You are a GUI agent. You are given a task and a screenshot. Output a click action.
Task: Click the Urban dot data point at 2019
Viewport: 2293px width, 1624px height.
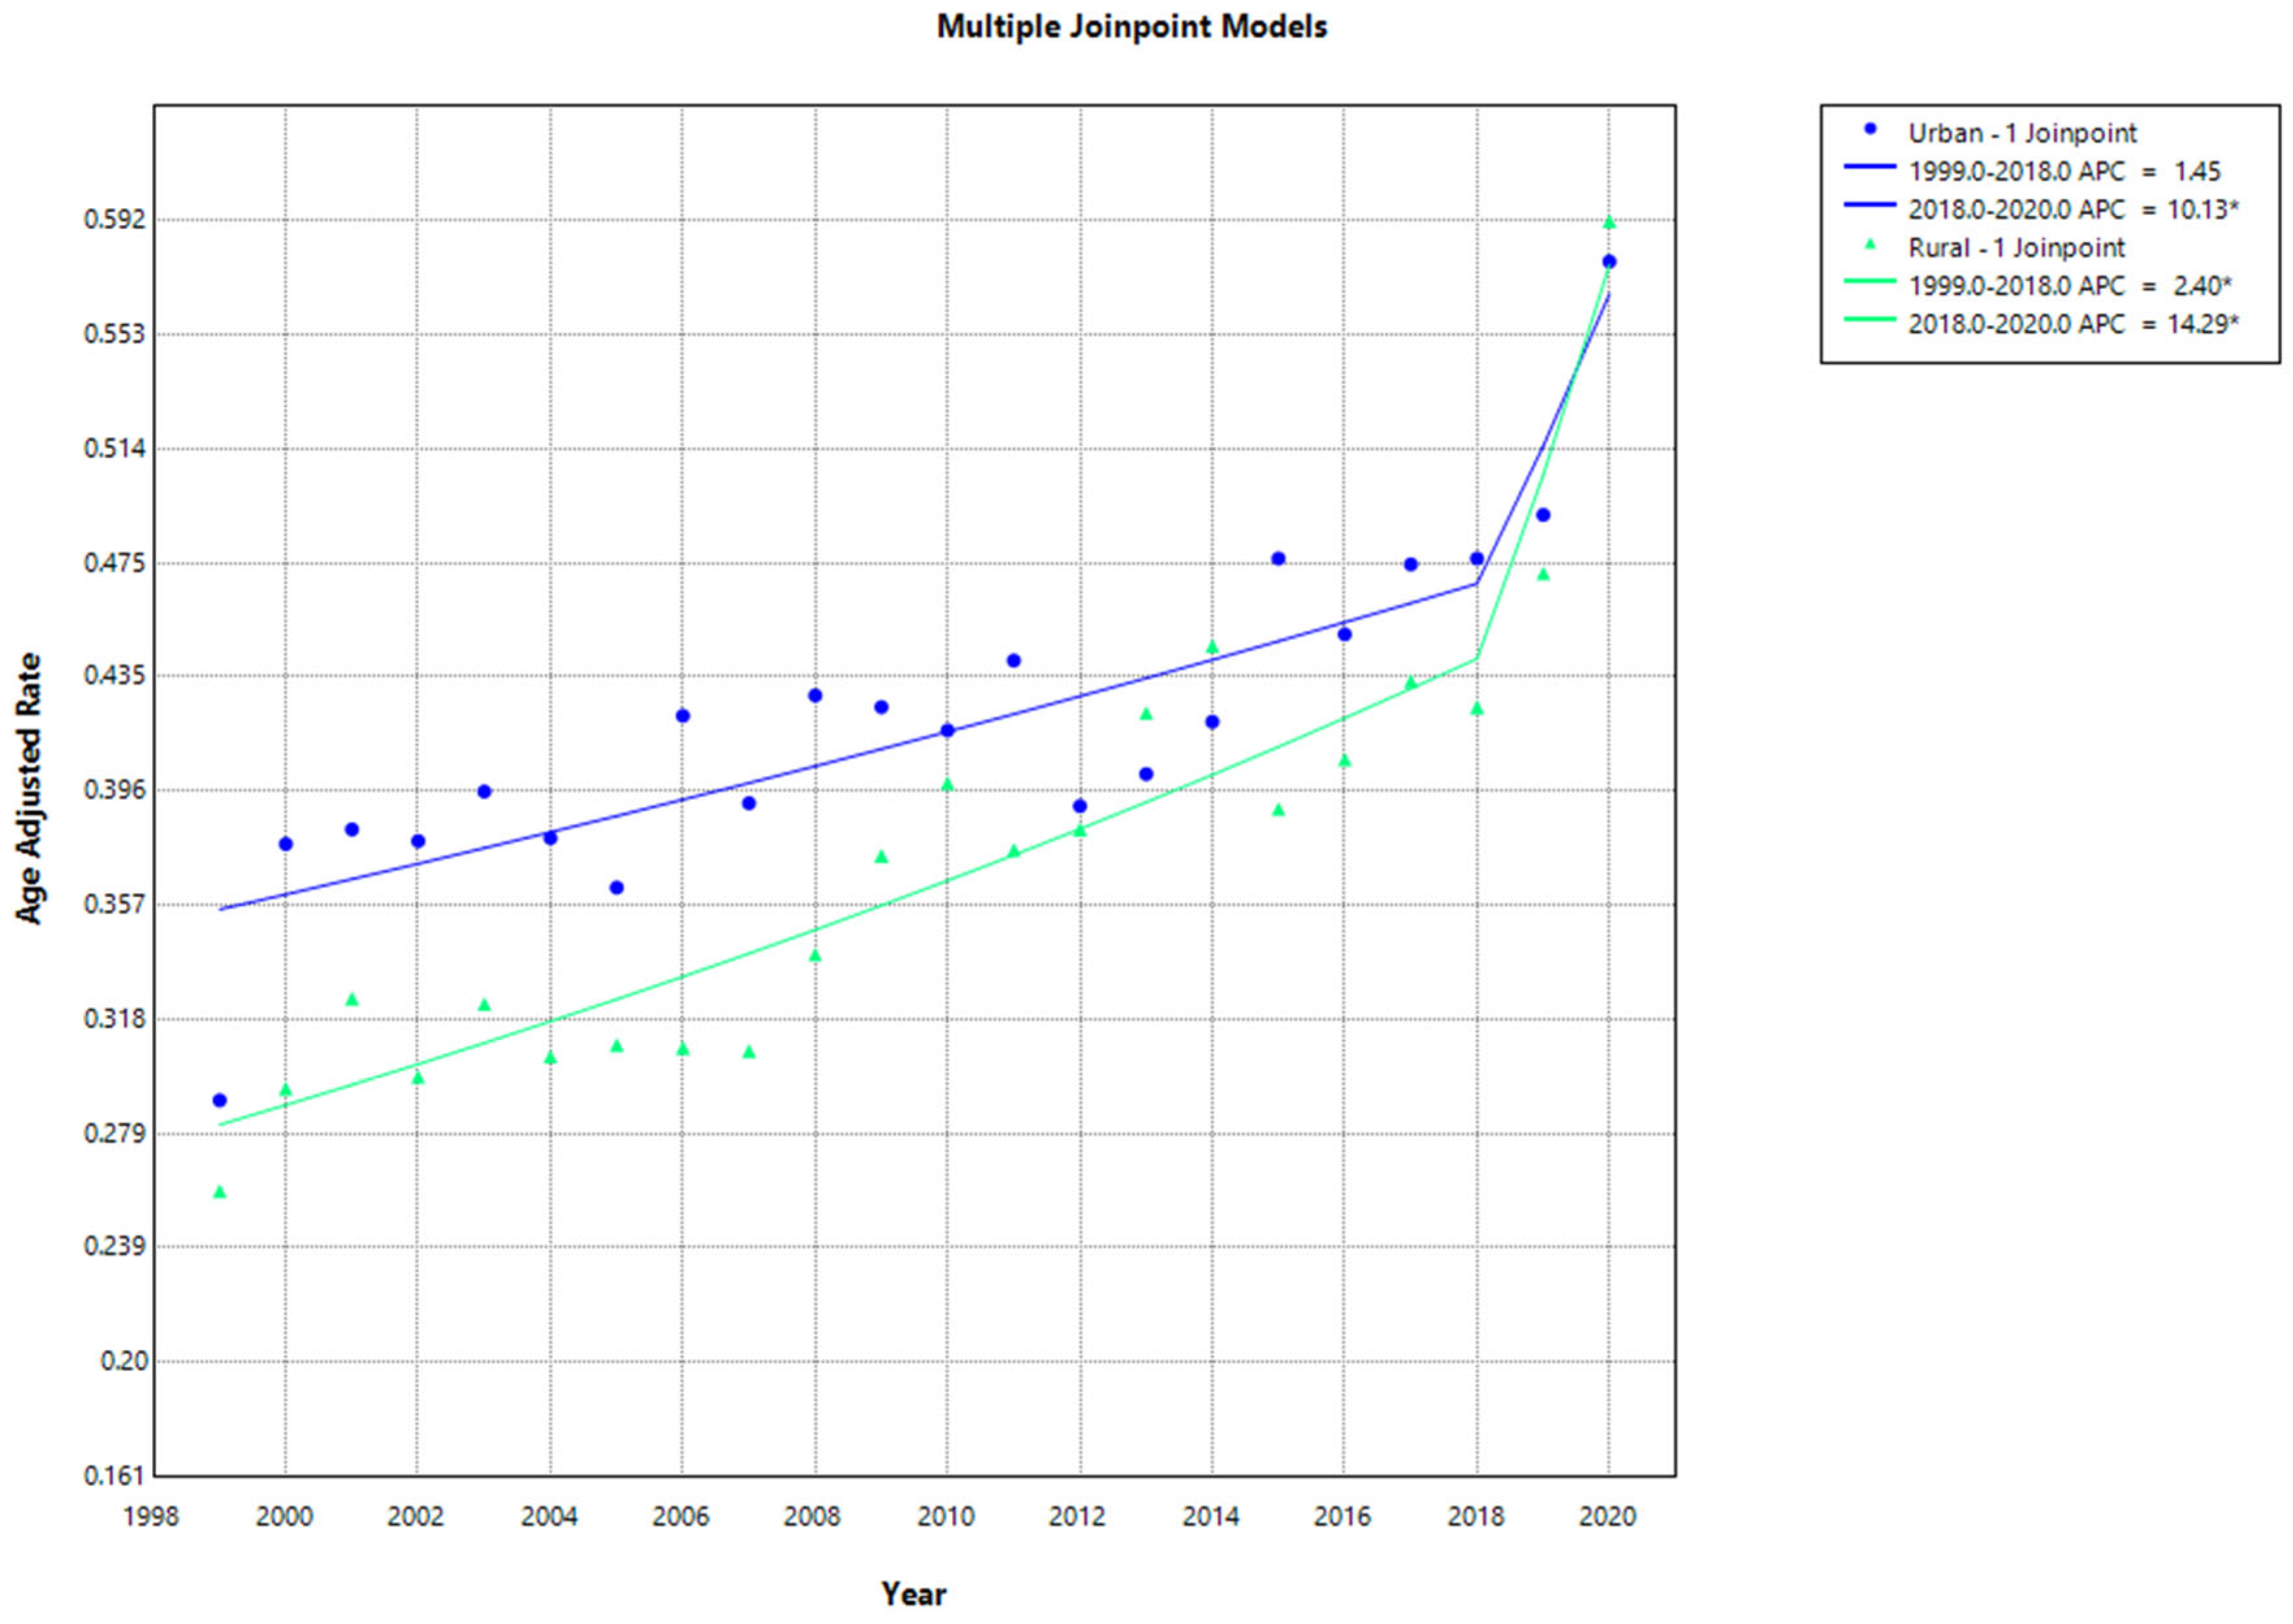[1543, 515]
